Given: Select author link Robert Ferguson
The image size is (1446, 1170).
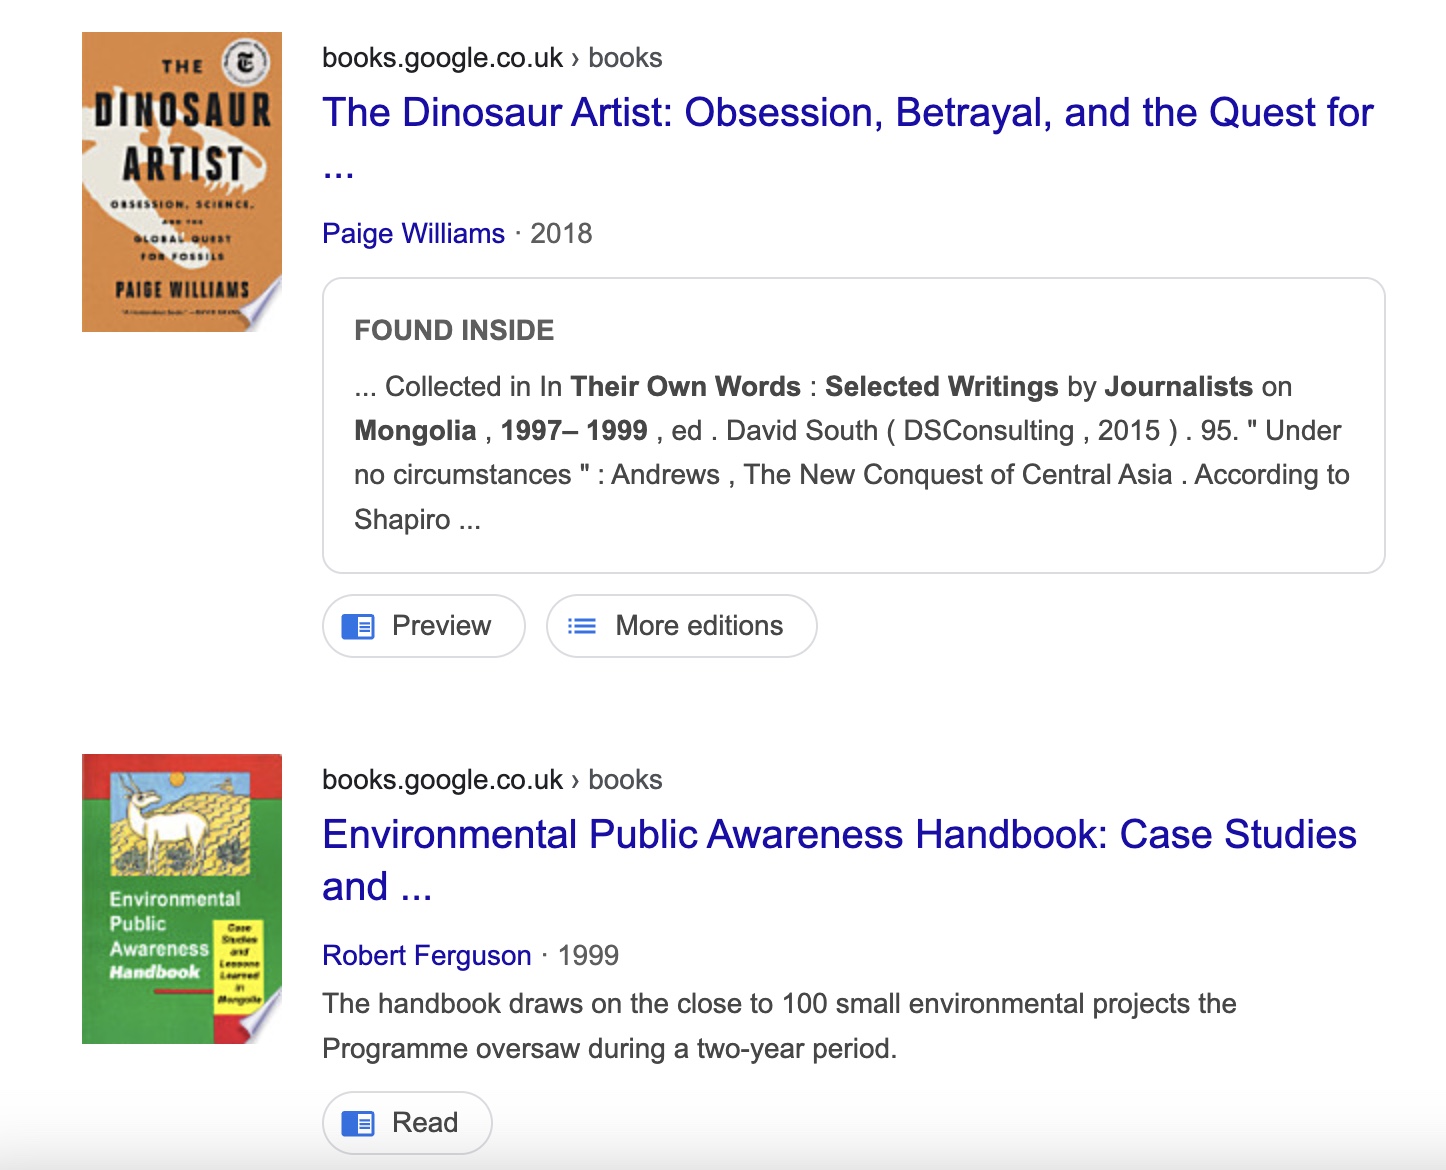Looking at the screenshot, I should click(426, 956).
